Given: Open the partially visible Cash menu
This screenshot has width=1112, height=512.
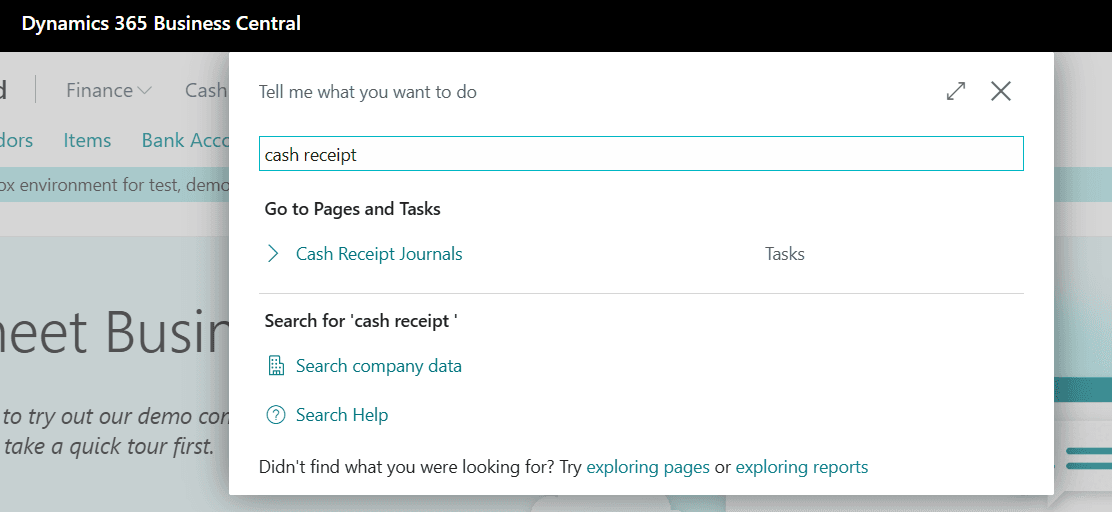Looking at the screenshot, I should point(206,90).
